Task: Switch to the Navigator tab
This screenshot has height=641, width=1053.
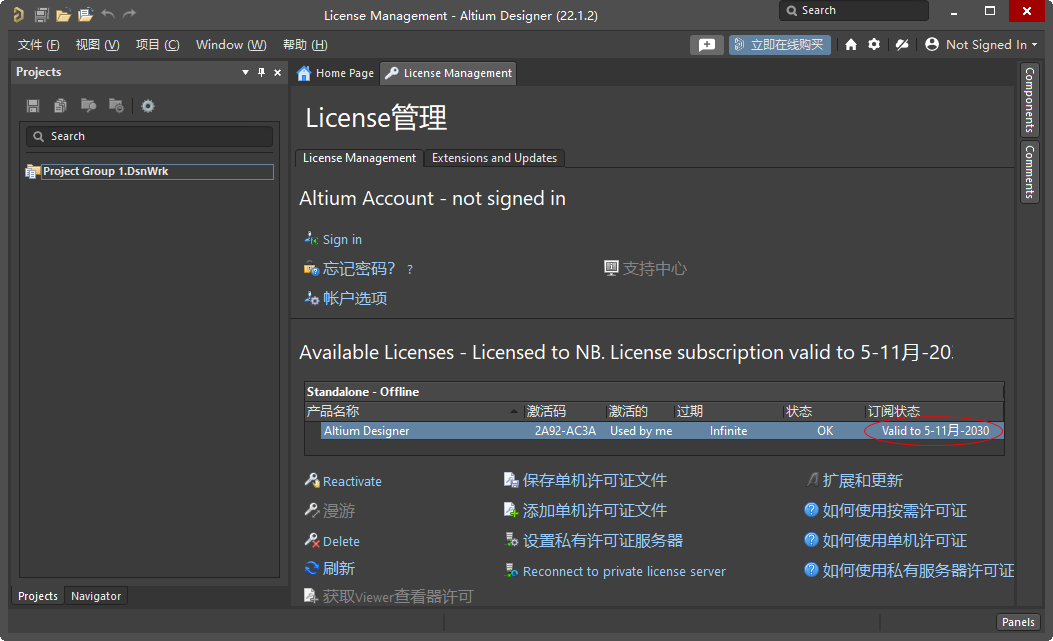Action: pos(96,596)
